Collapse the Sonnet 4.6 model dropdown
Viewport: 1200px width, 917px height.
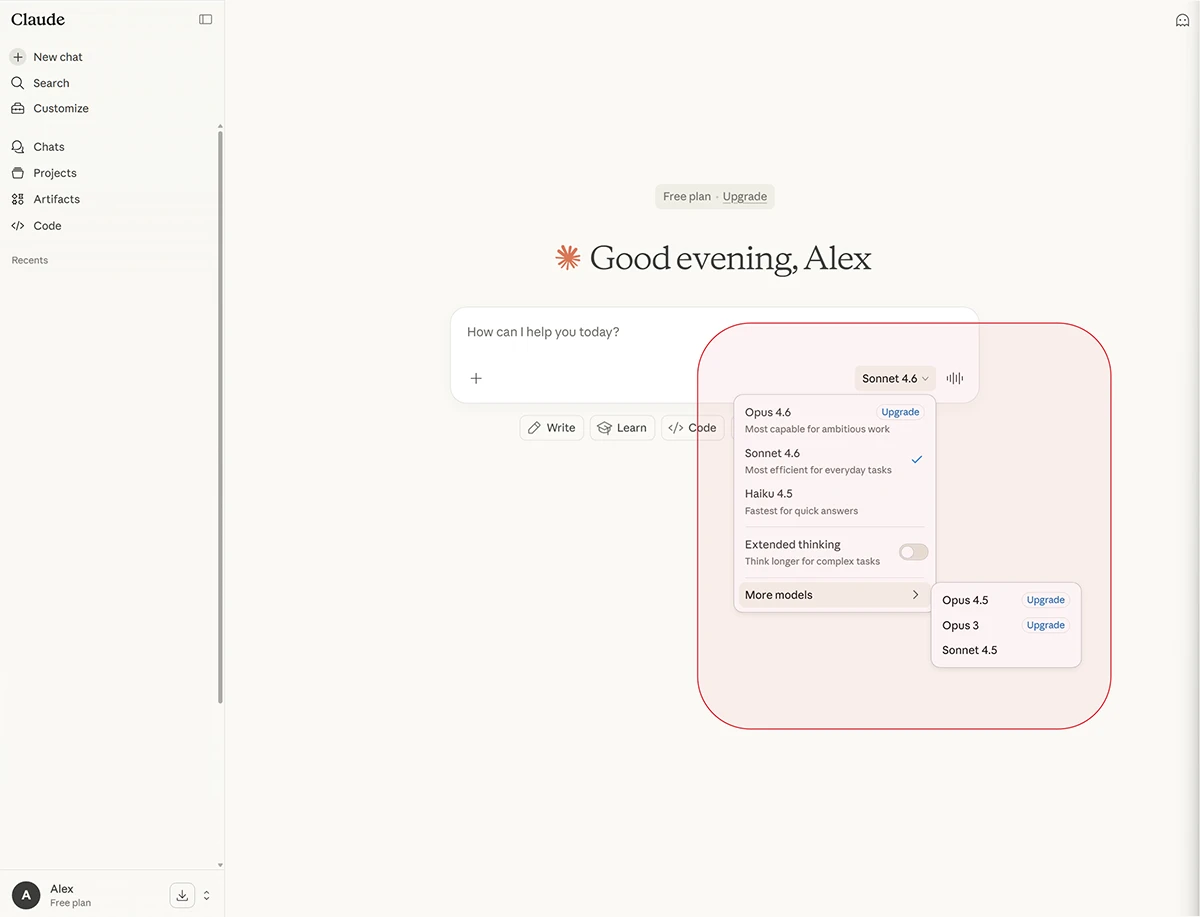point(895,378)
